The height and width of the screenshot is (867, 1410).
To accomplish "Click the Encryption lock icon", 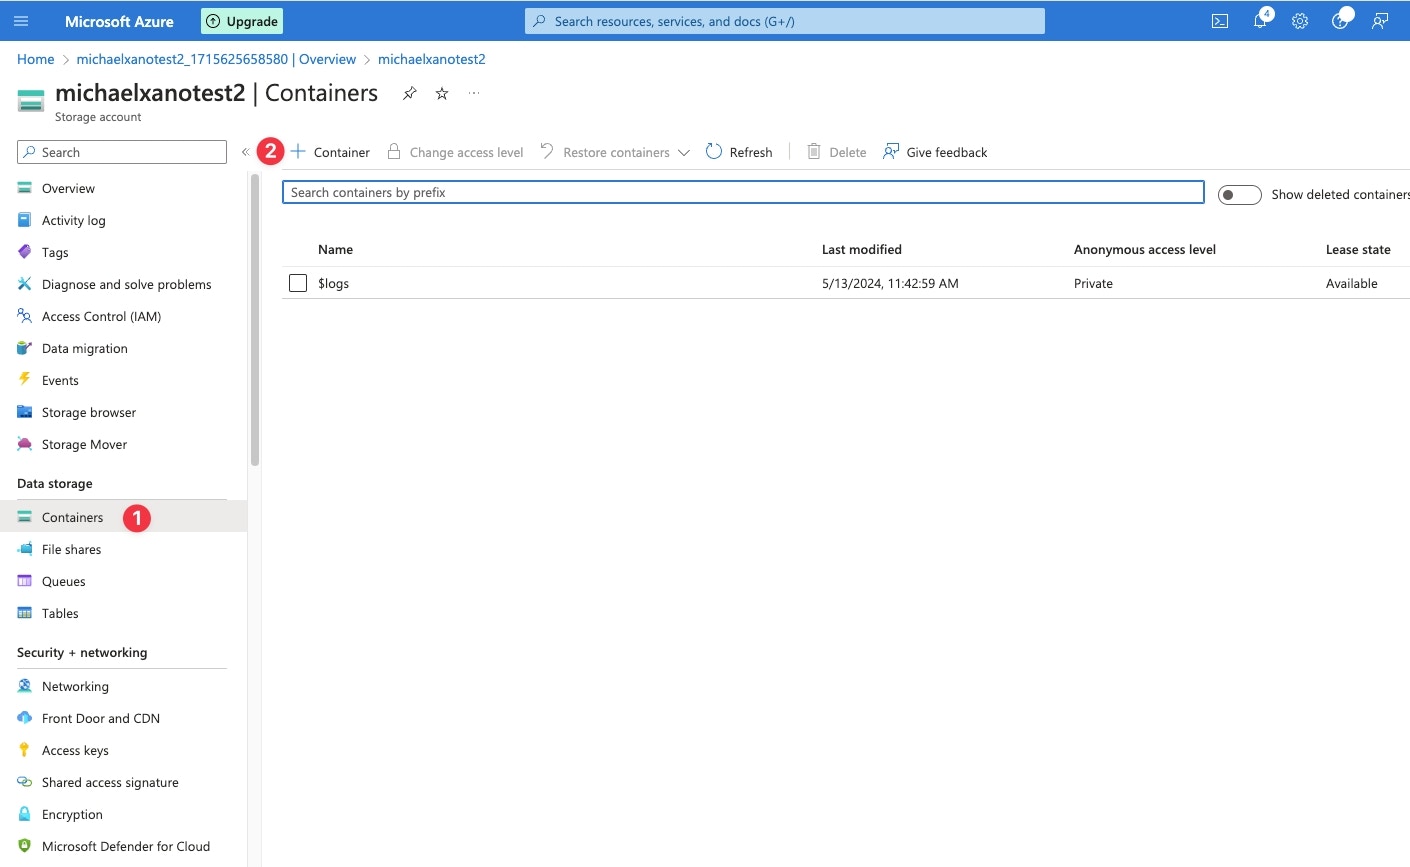I will 25,814.
